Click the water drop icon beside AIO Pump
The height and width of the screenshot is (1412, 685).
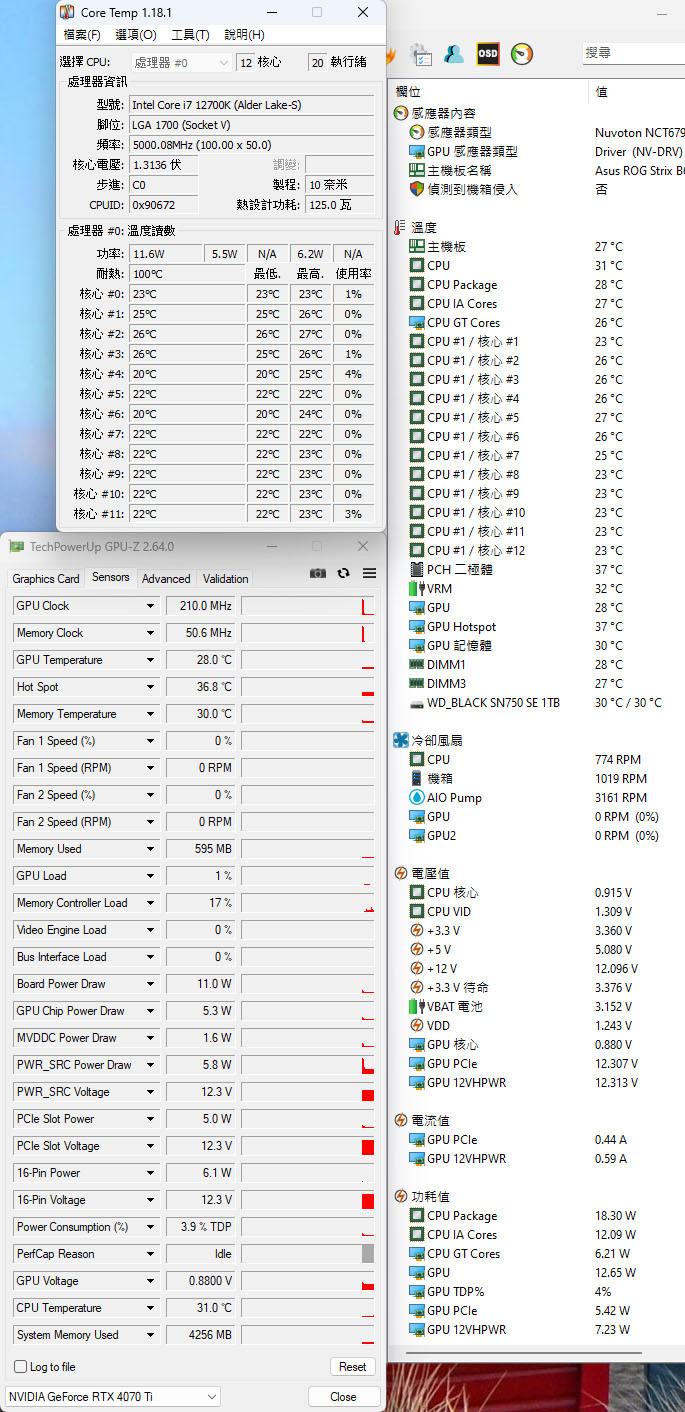click(x=417, y=797)
